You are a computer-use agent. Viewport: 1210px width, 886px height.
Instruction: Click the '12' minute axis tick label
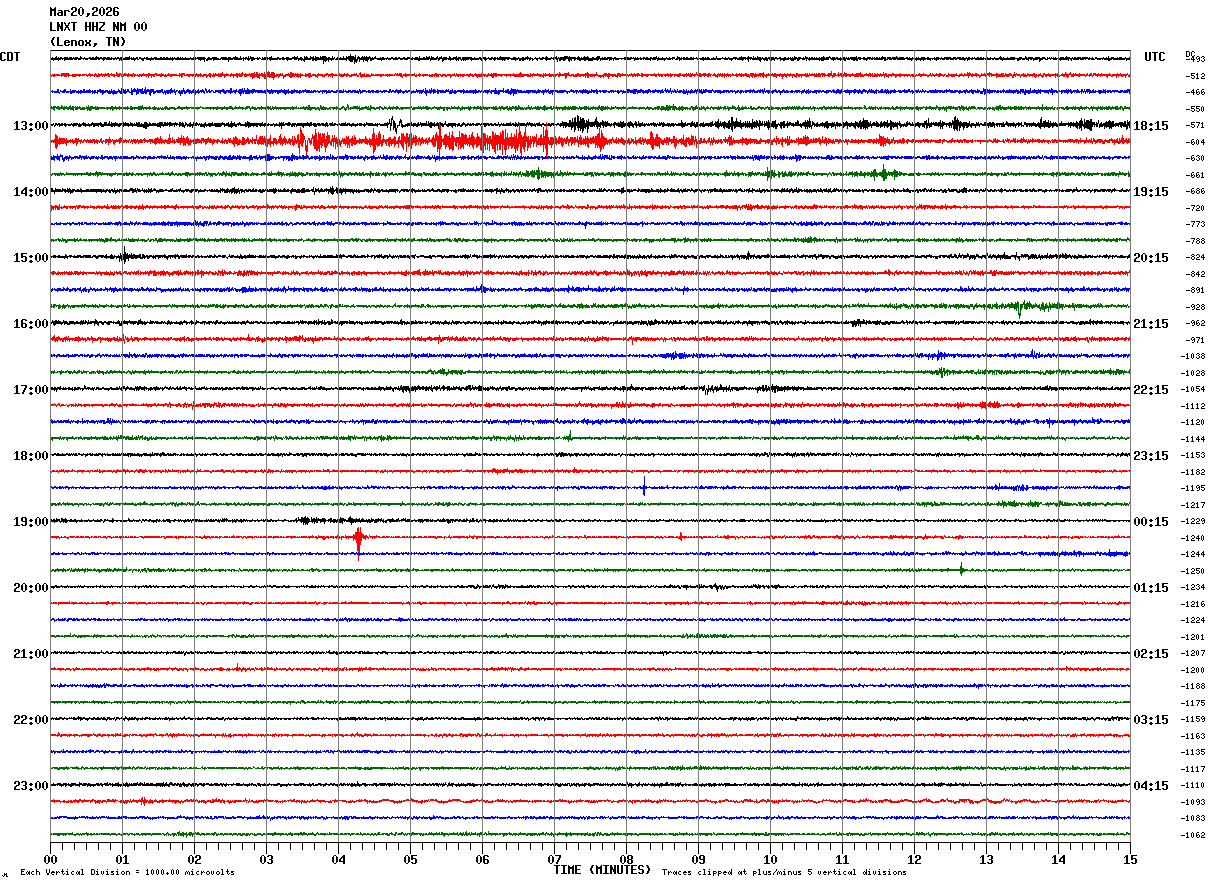(x=914, y=859)
